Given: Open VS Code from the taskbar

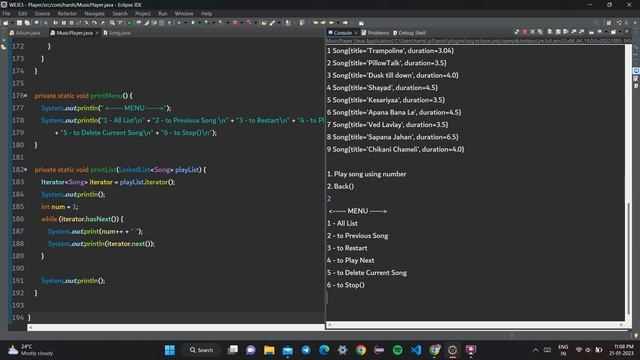Looking at the screenshot, I should [x=416, y=350].
